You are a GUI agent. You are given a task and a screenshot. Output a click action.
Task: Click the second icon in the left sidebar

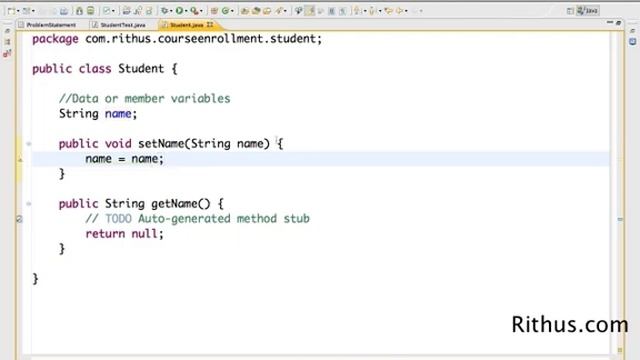[x=7, y=42]
